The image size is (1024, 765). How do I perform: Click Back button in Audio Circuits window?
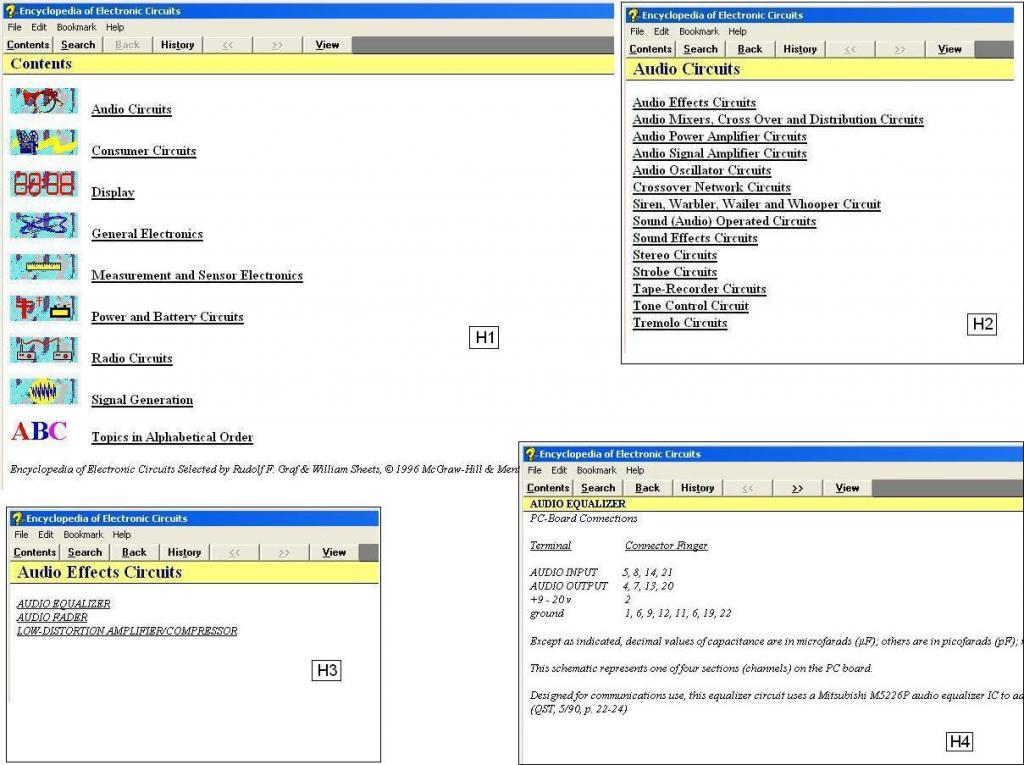click(750, 49)
